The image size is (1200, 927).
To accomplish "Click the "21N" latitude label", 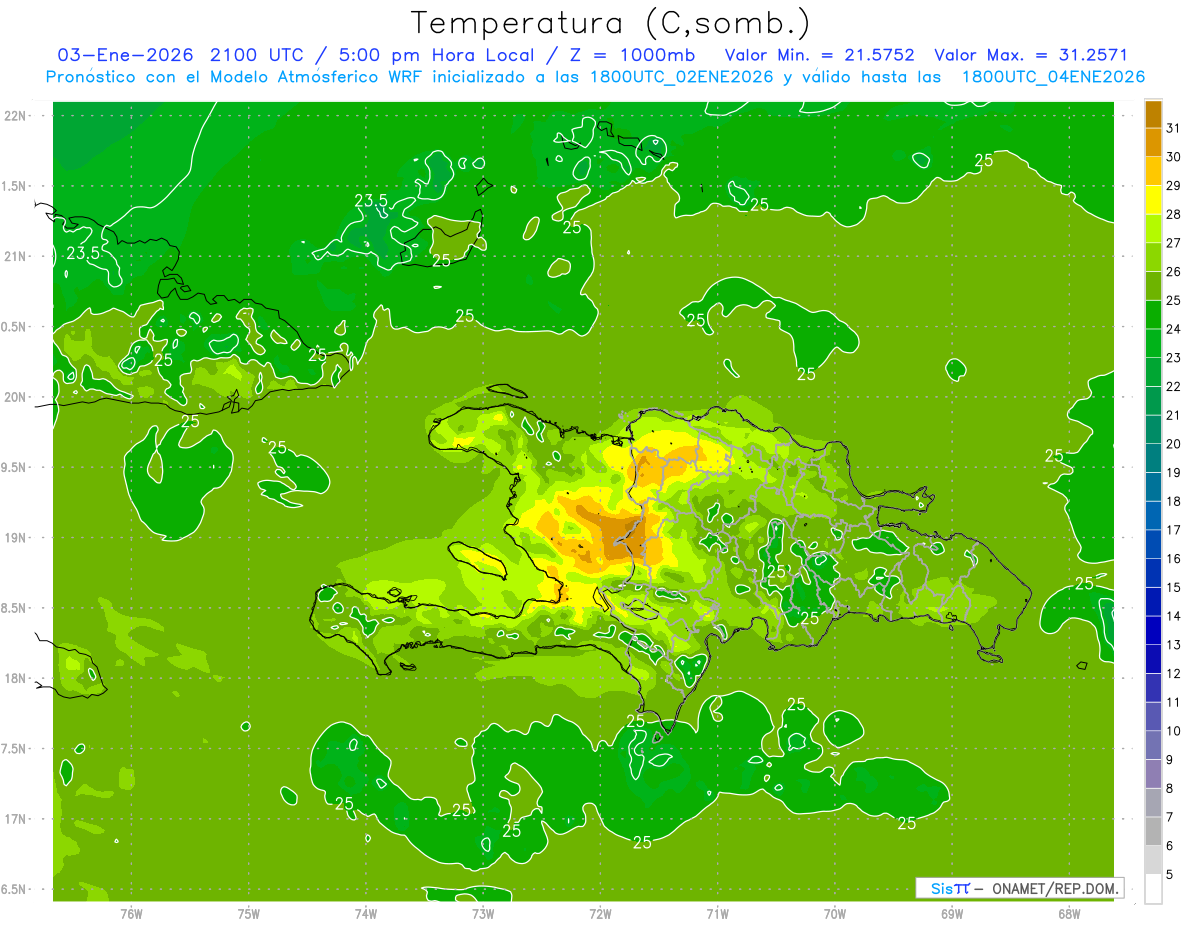I will [16, 256].
